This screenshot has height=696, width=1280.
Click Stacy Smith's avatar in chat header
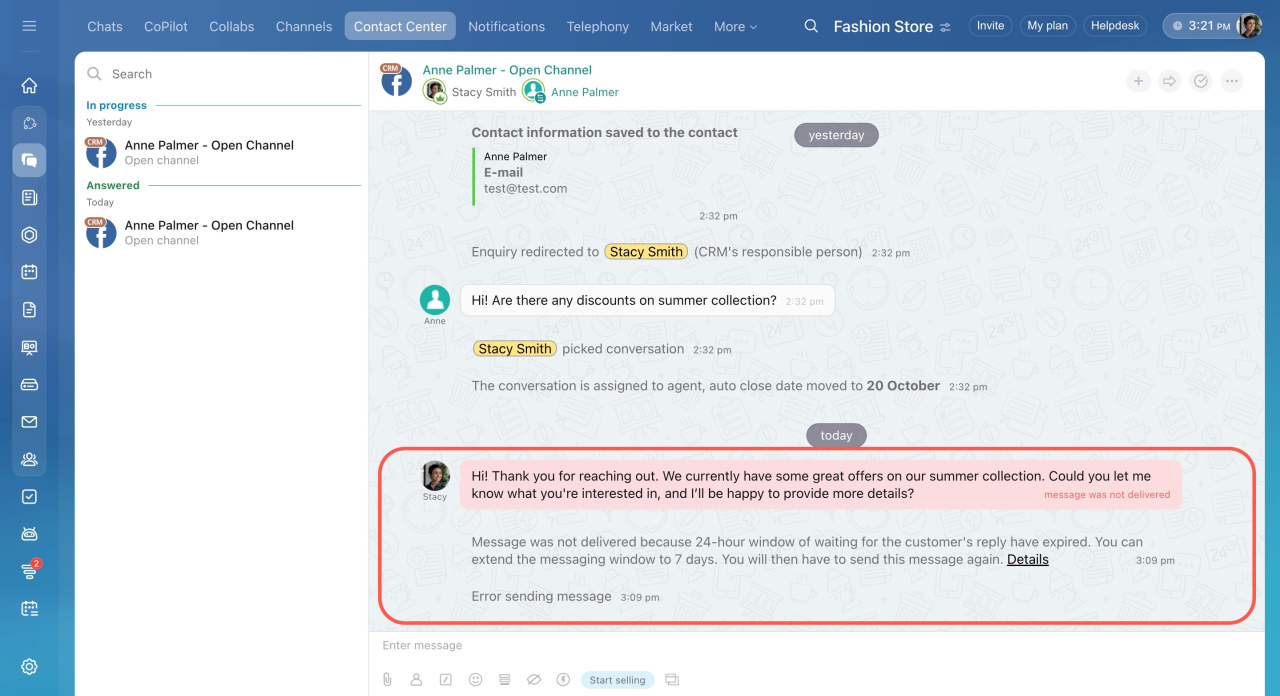point(435,92)
